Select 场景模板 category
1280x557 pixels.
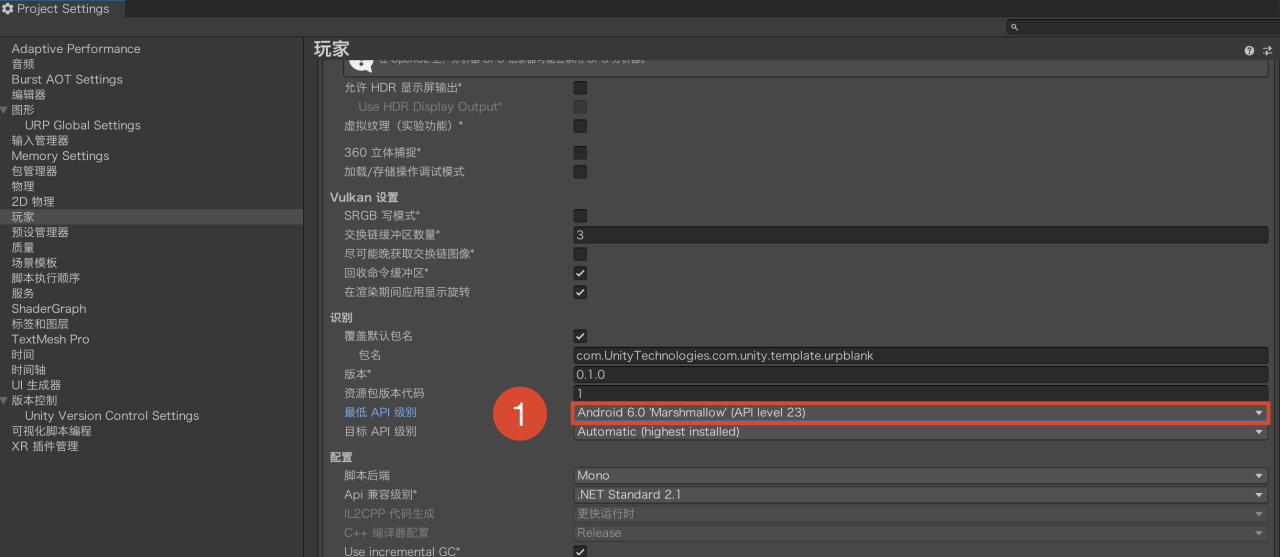34,263
